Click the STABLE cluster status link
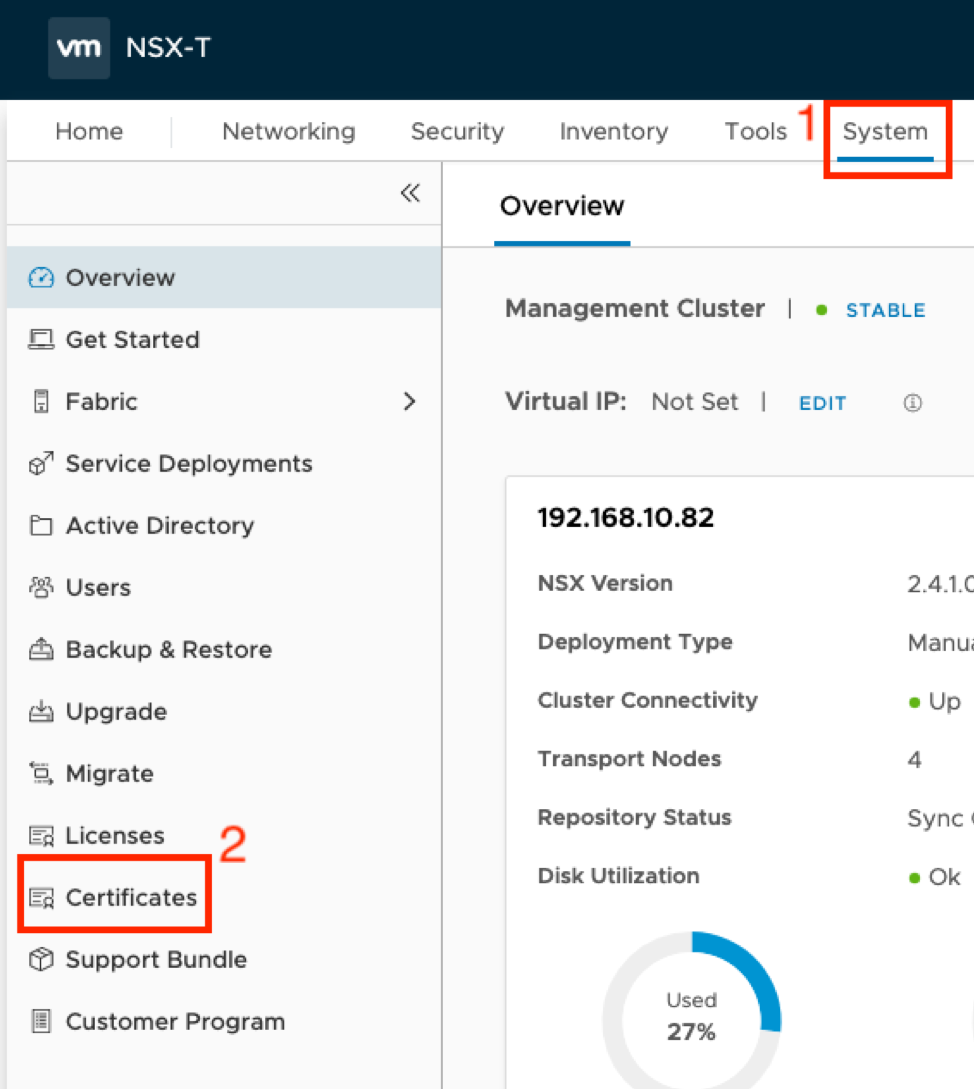The height and width of the screenshot is (1089, 974). pos(885,310)
